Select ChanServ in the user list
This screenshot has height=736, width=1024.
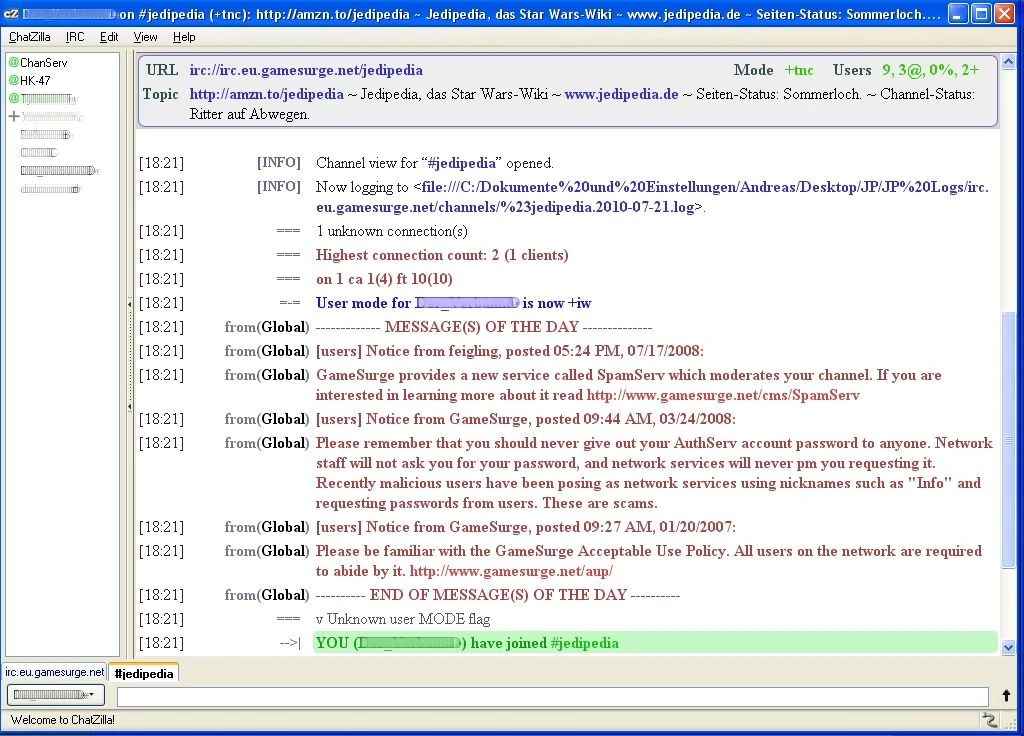click(x=45, y=62)
